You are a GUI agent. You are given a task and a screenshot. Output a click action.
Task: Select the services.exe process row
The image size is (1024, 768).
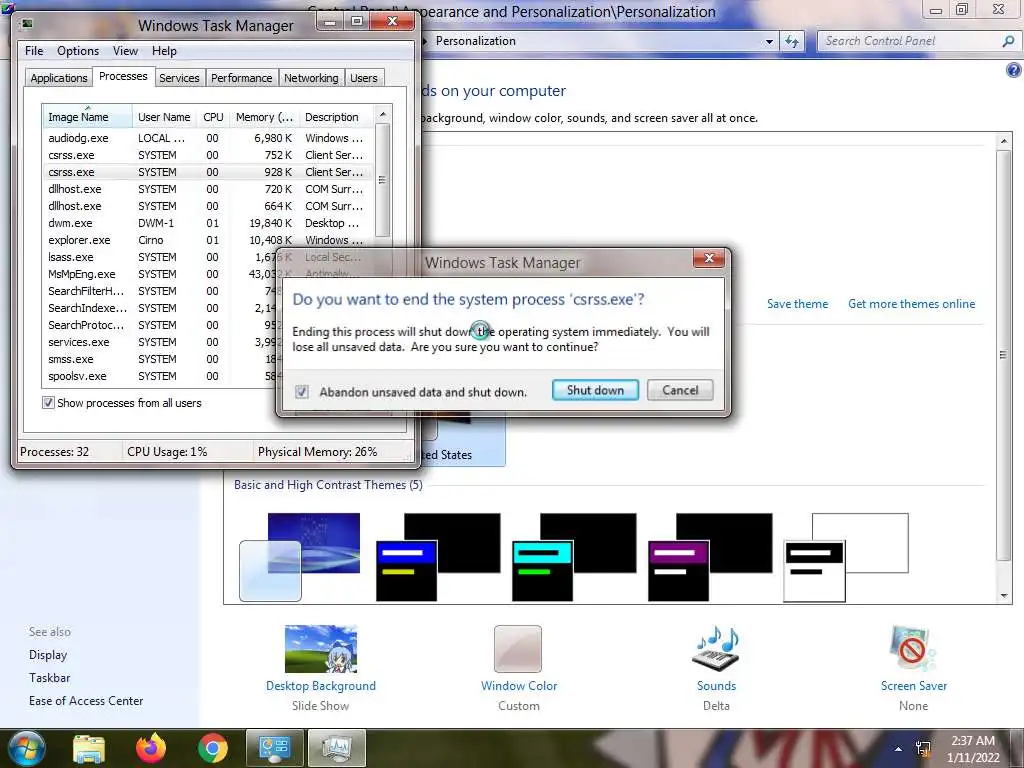pyautogui.click(x=160, y=342)
